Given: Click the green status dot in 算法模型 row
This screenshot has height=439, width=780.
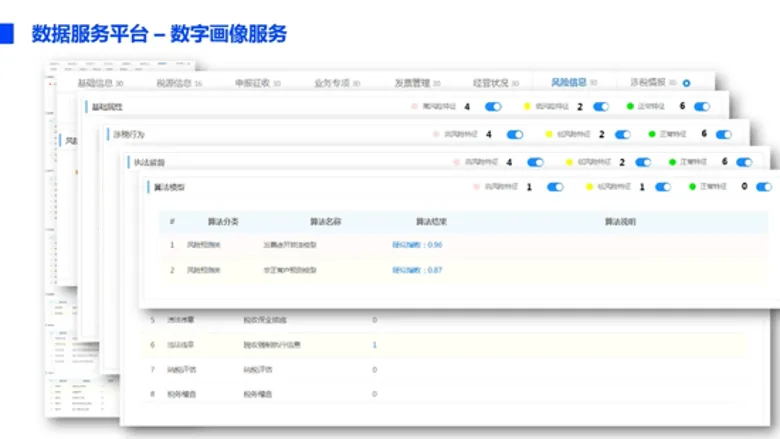Looking at the screenshot, I should click(x=692, y=186).
